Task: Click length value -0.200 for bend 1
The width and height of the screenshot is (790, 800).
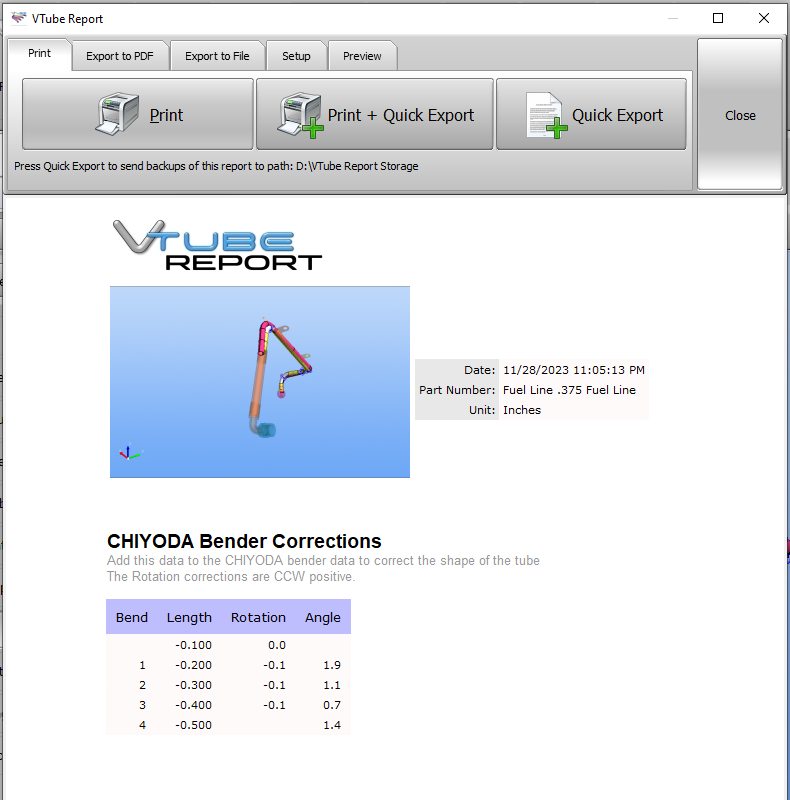Action: (x=193, y=665)
